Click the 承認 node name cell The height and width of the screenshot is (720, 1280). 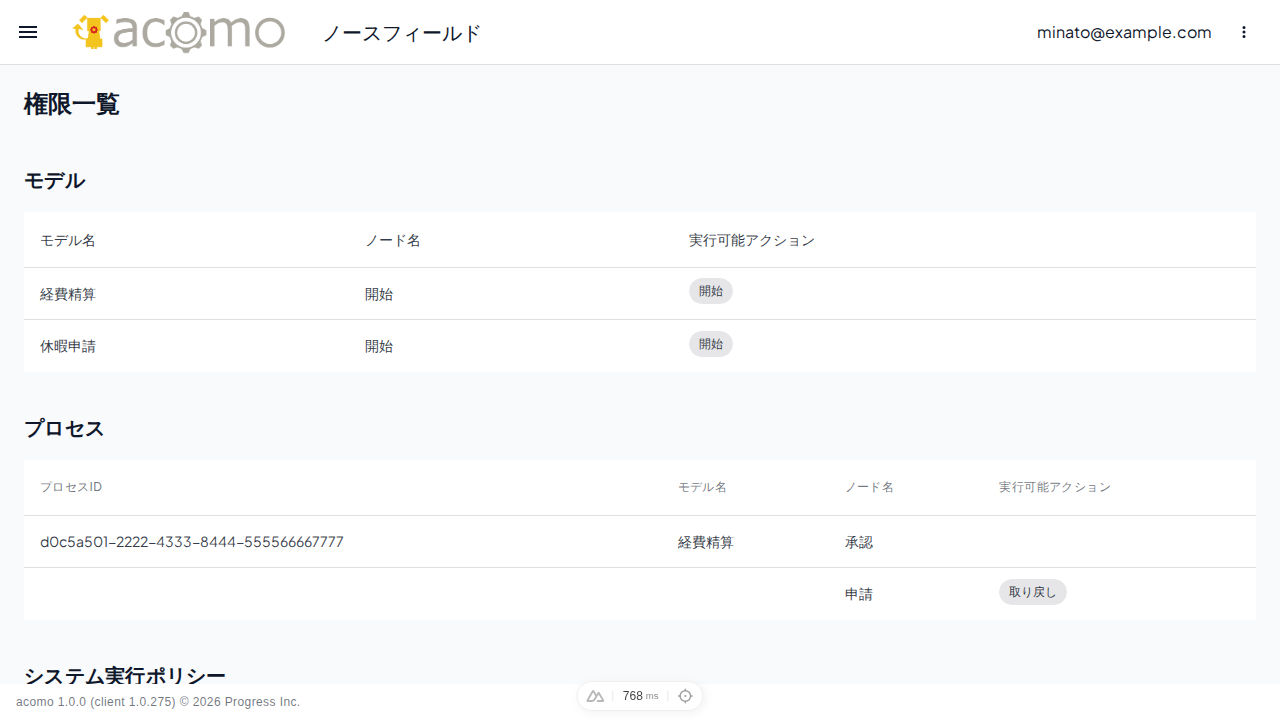click(x=859, y=542)
